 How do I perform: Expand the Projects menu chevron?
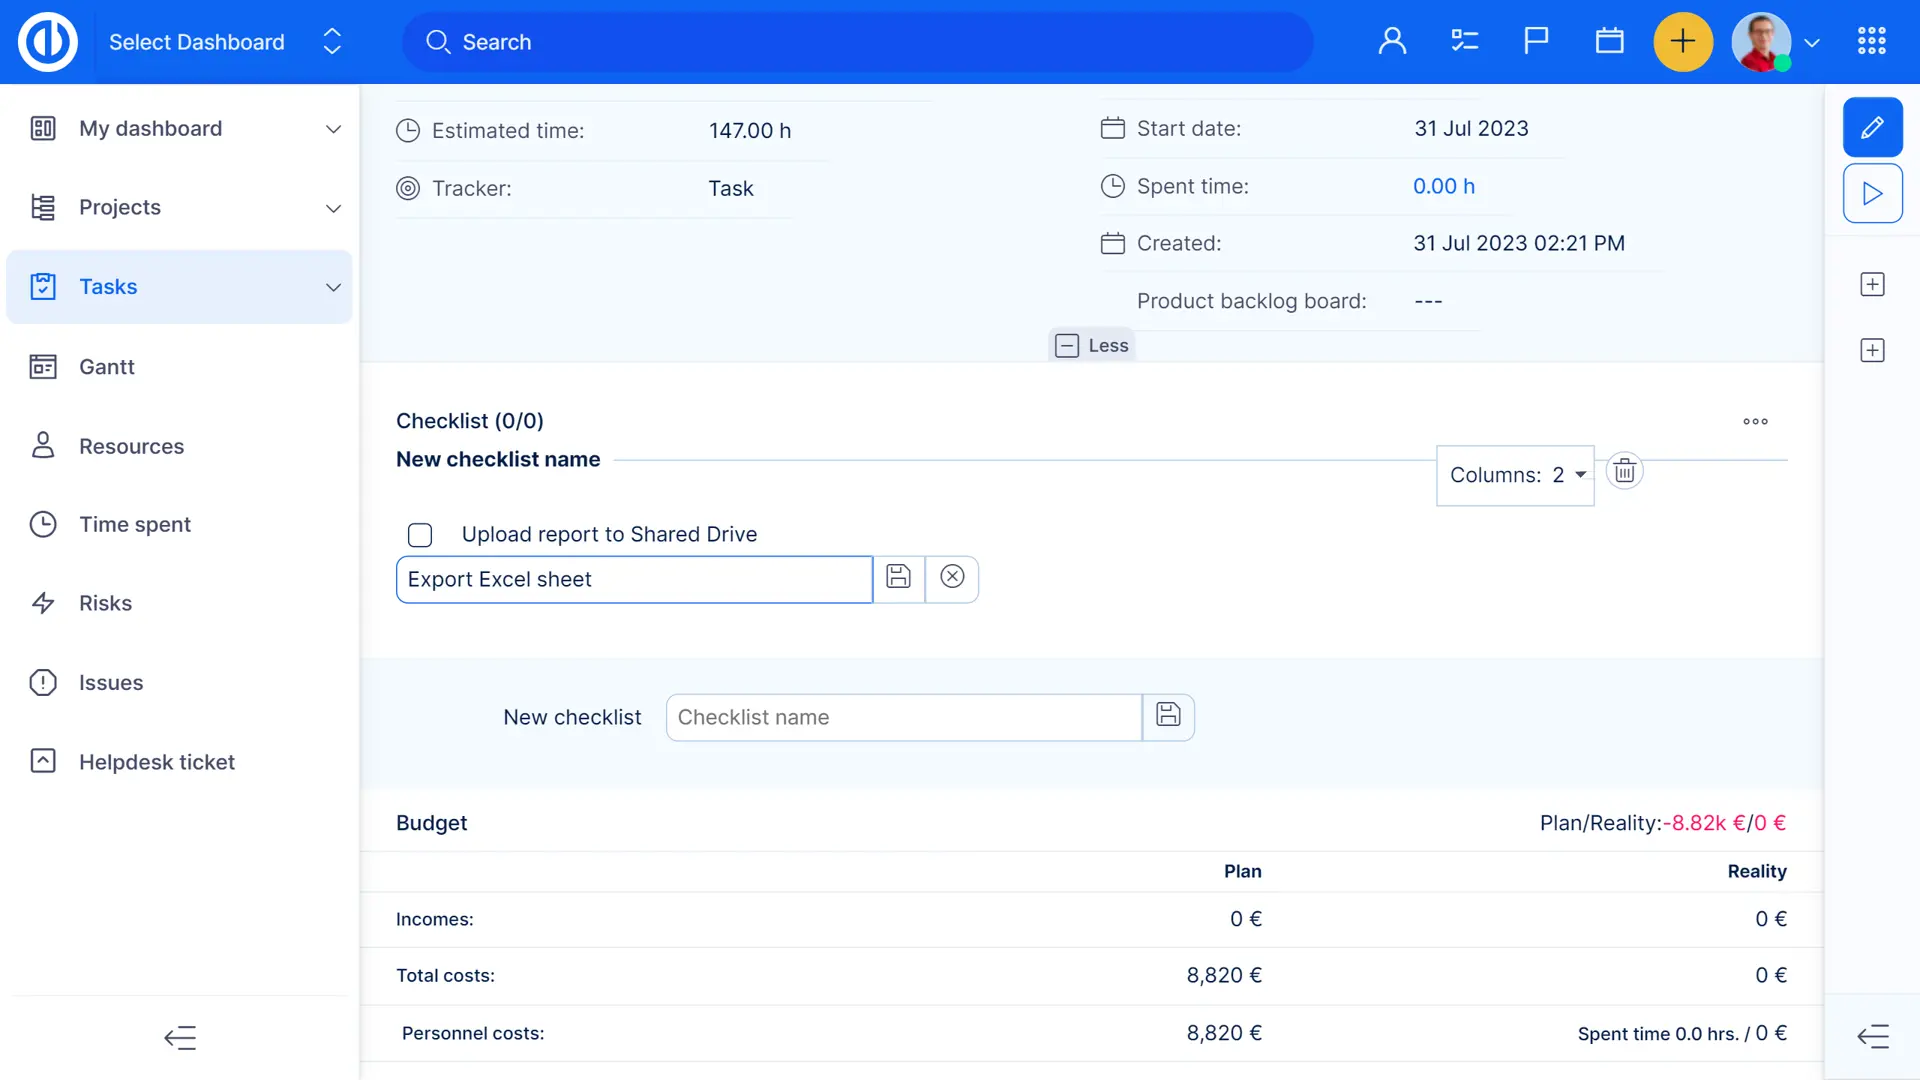[x=333, y=208]
